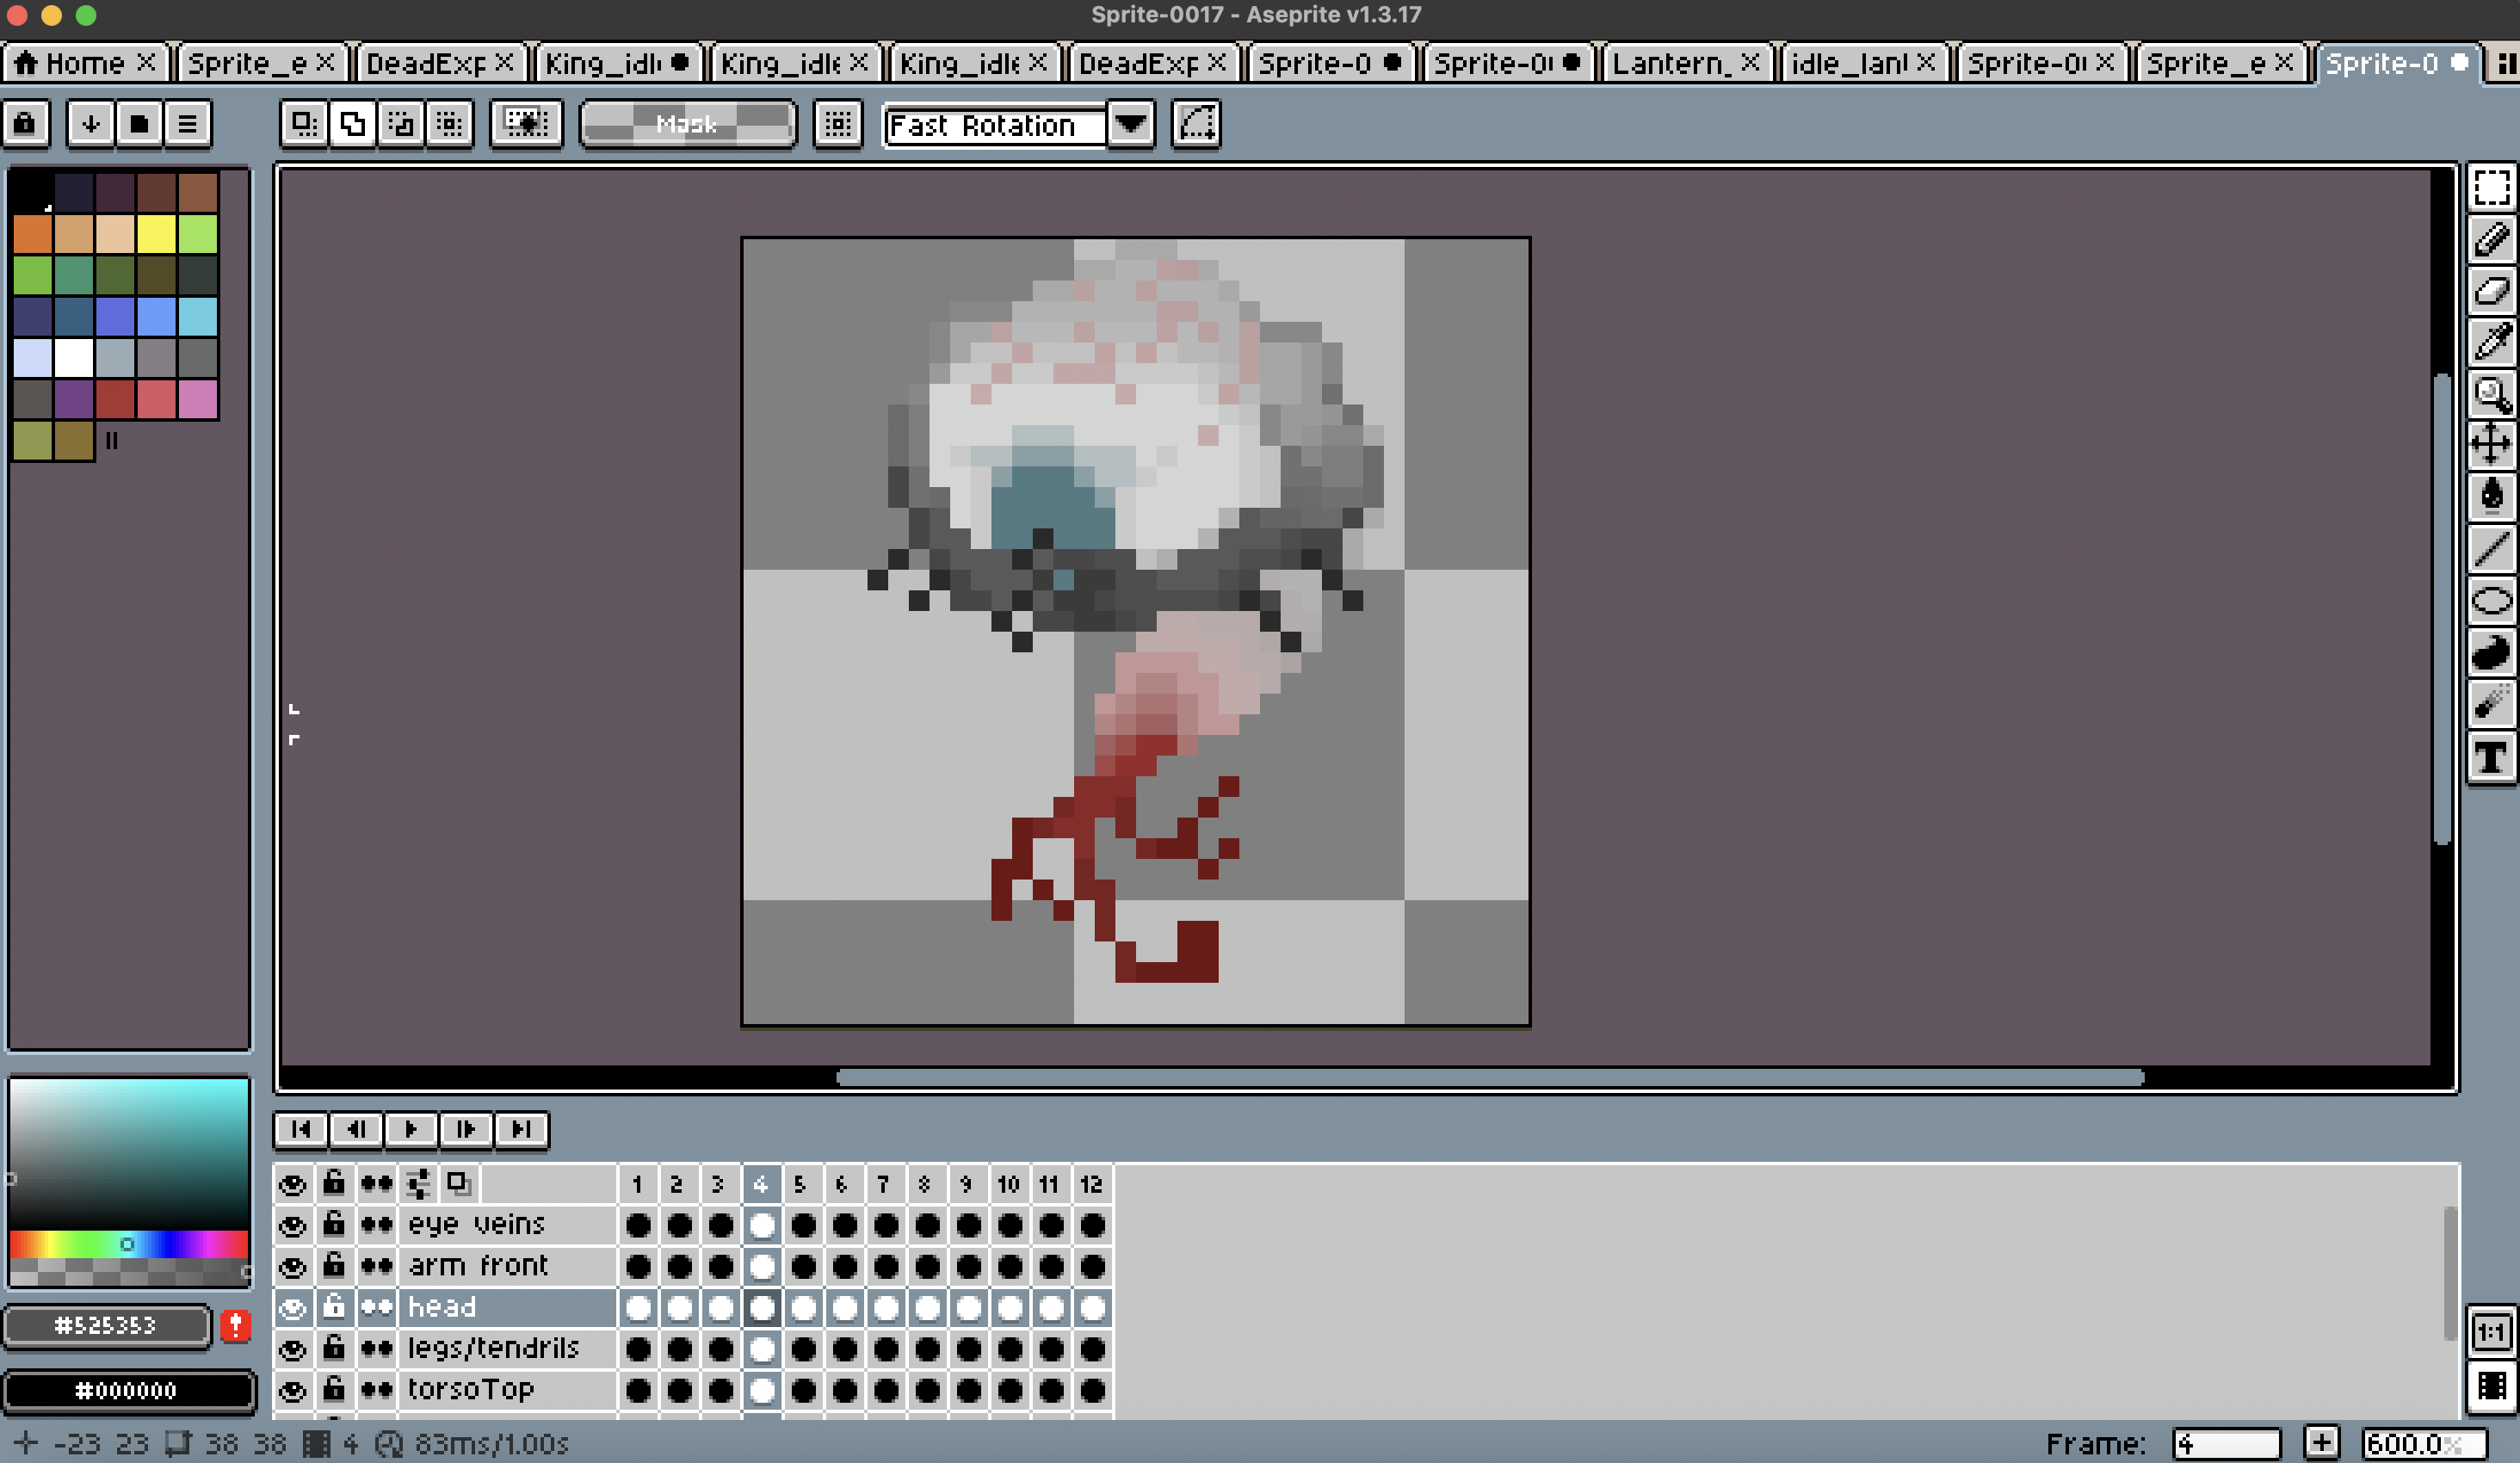
Task: Select the Blur tool
Action: (x=2490, y=705)
